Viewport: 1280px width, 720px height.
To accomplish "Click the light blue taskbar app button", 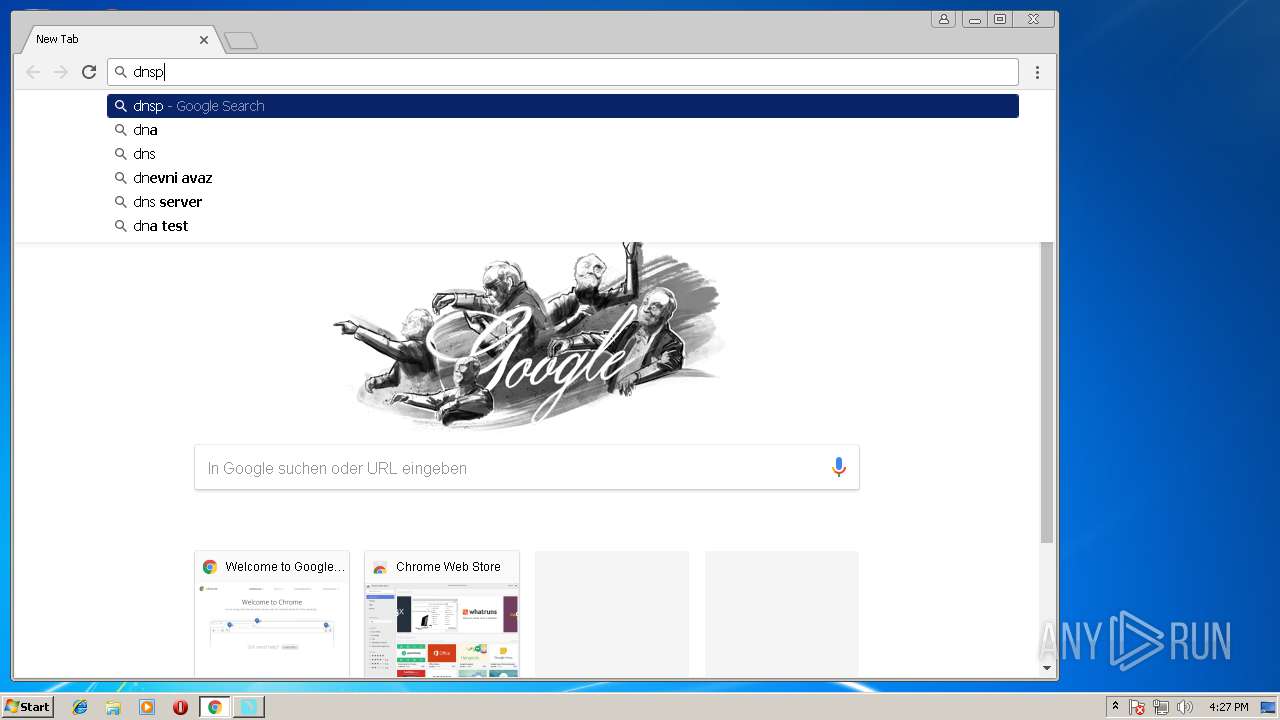I will pos(248,707).
